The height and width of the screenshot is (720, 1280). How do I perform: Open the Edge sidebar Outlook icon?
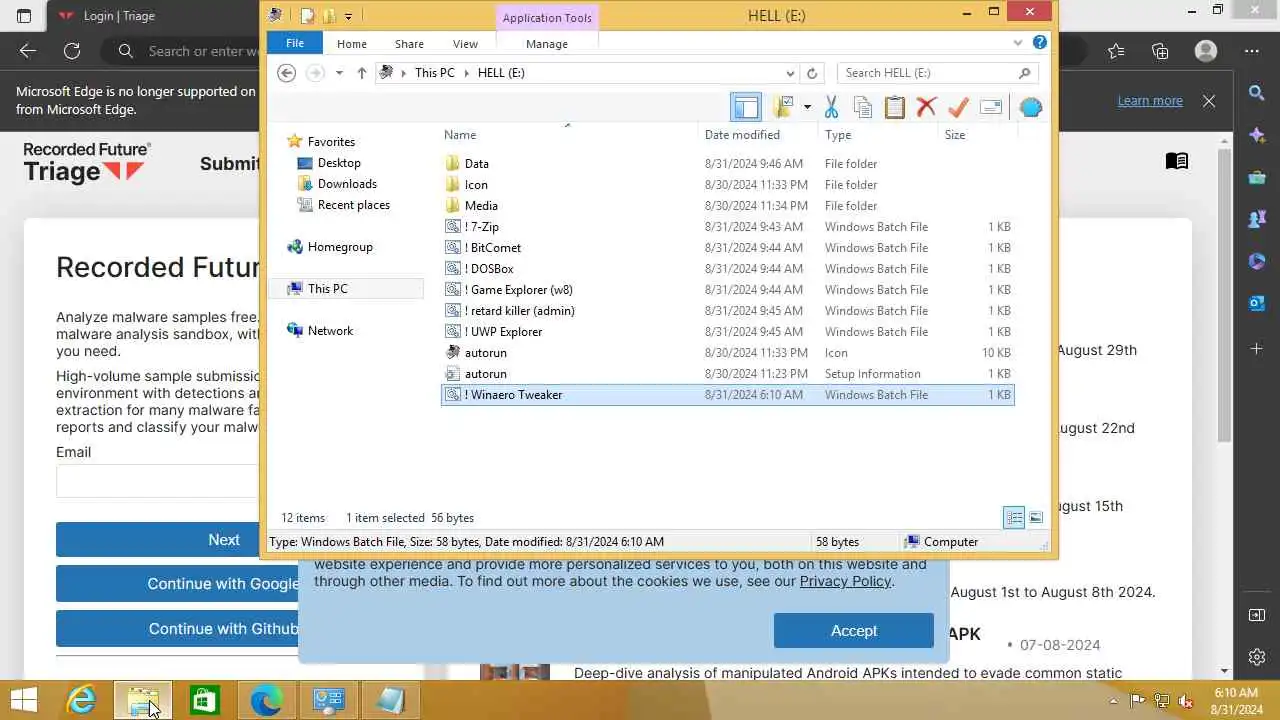(x=1257, y=303)
